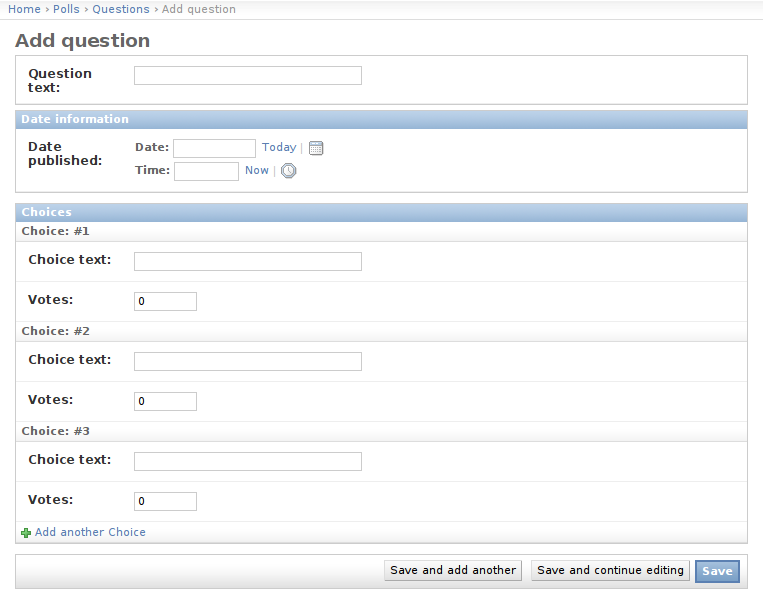Click the Home breadcrumb link
Image resolution: width=763 pixels, height=598 pixels.
click(x=24, y=9)
